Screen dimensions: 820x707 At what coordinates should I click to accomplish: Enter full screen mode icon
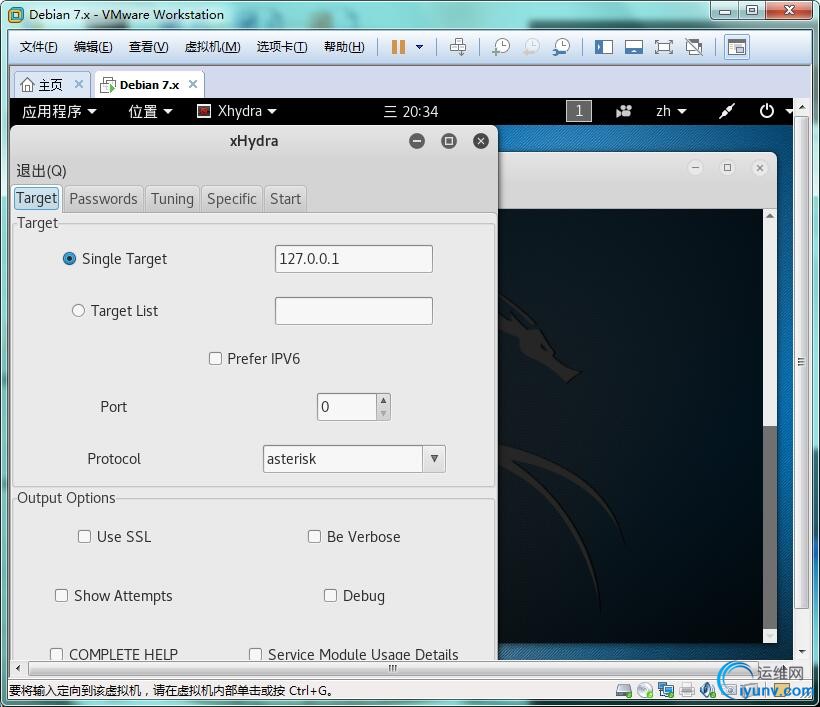pos(664,47)
